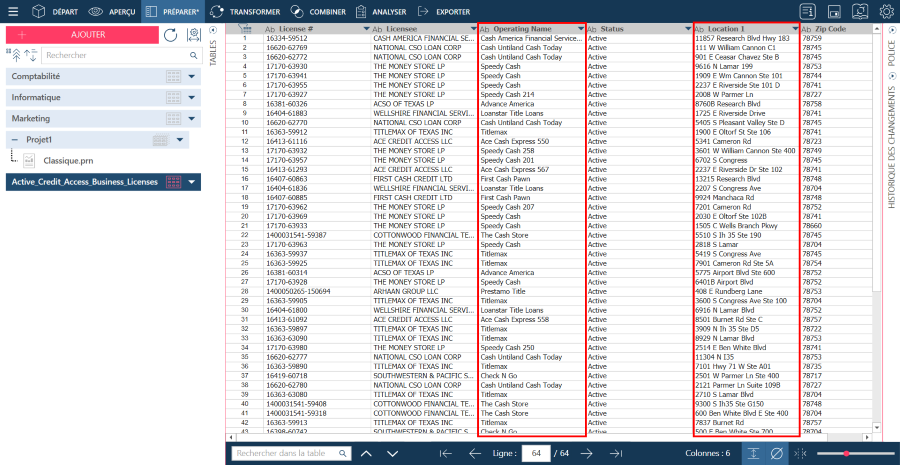Go to next search result arrow
Viewport: 900px width, 465px height.
click(393, 454)
